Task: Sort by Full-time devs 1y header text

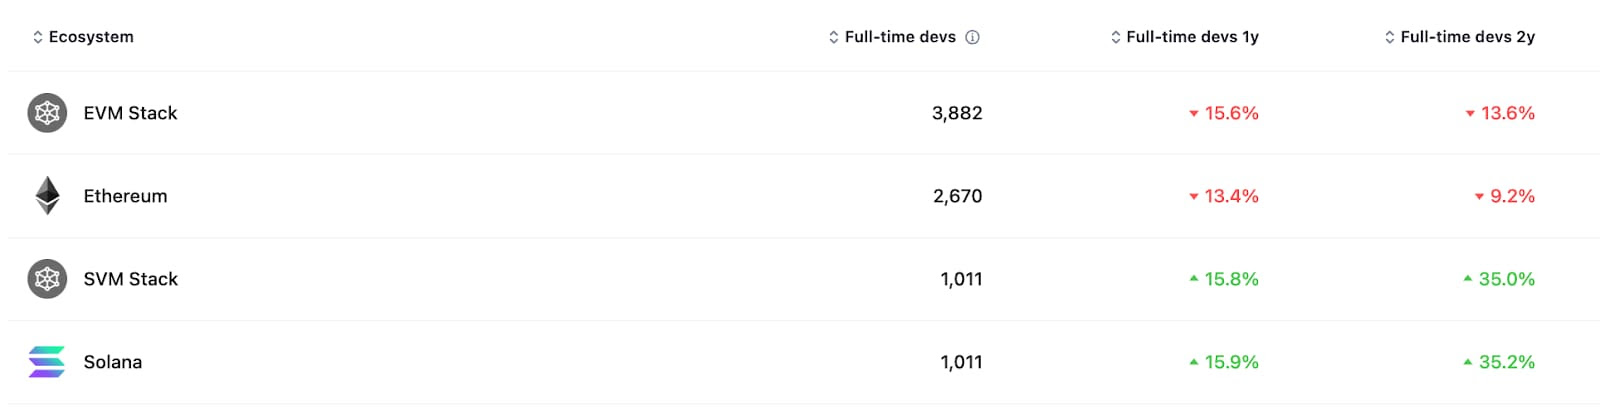Action: pos(1192,37)
